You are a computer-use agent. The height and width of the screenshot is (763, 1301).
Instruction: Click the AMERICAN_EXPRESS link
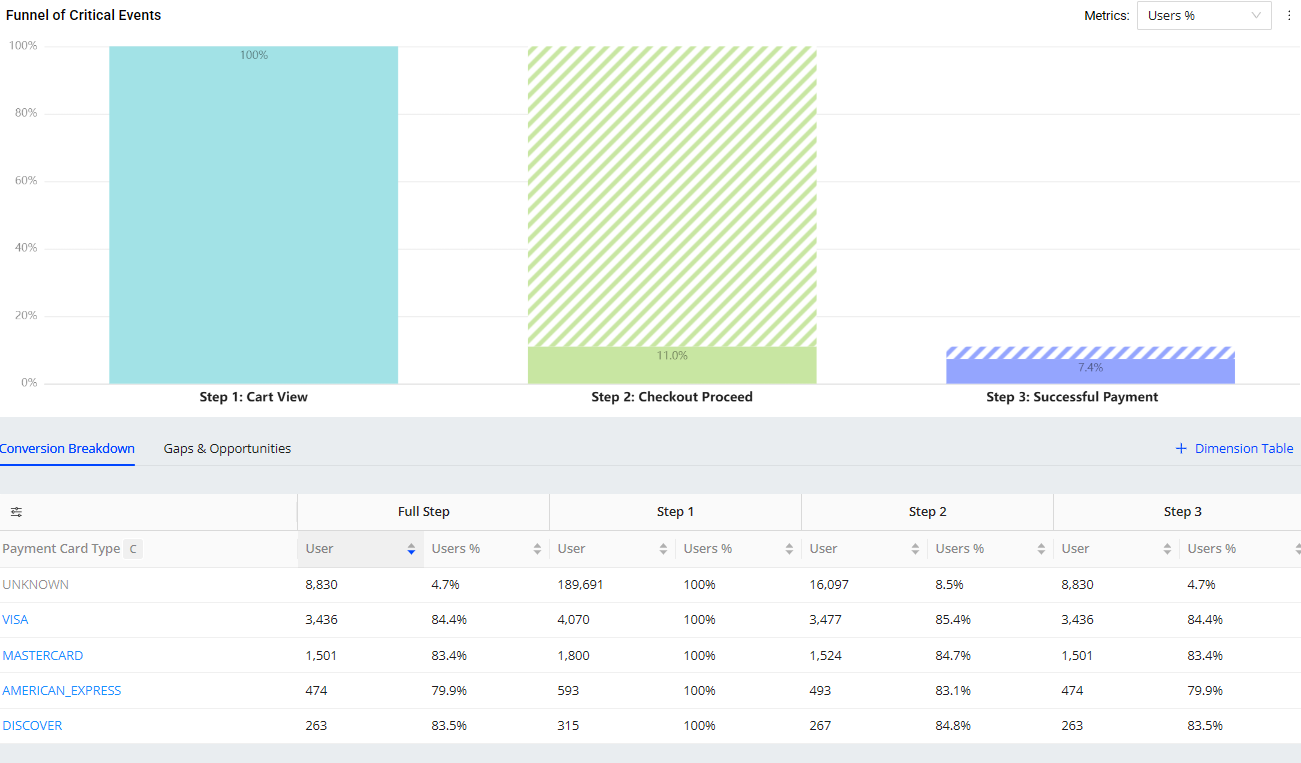click(x=62, y=691)
